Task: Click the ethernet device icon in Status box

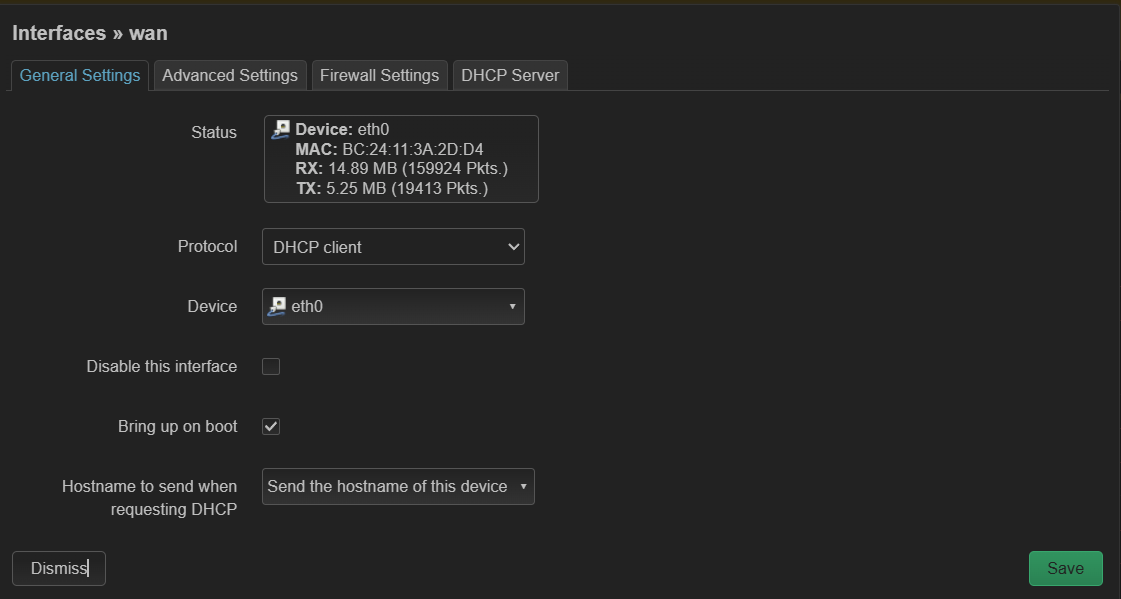Action: click(281, 129)
